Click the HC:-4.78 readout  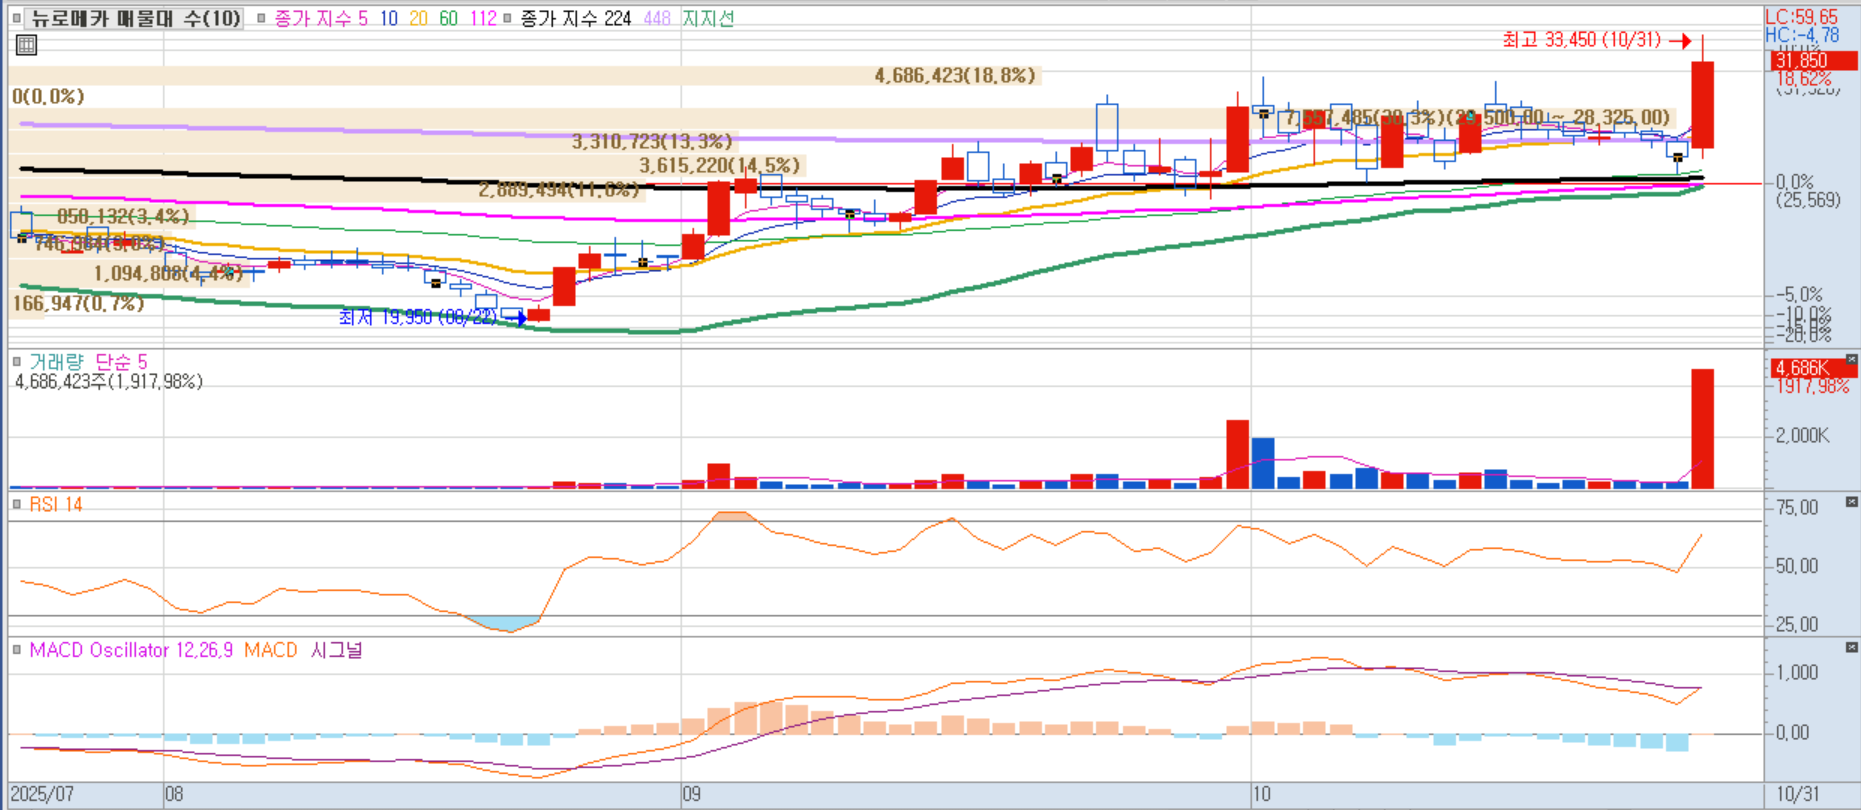pos(1802,35)
